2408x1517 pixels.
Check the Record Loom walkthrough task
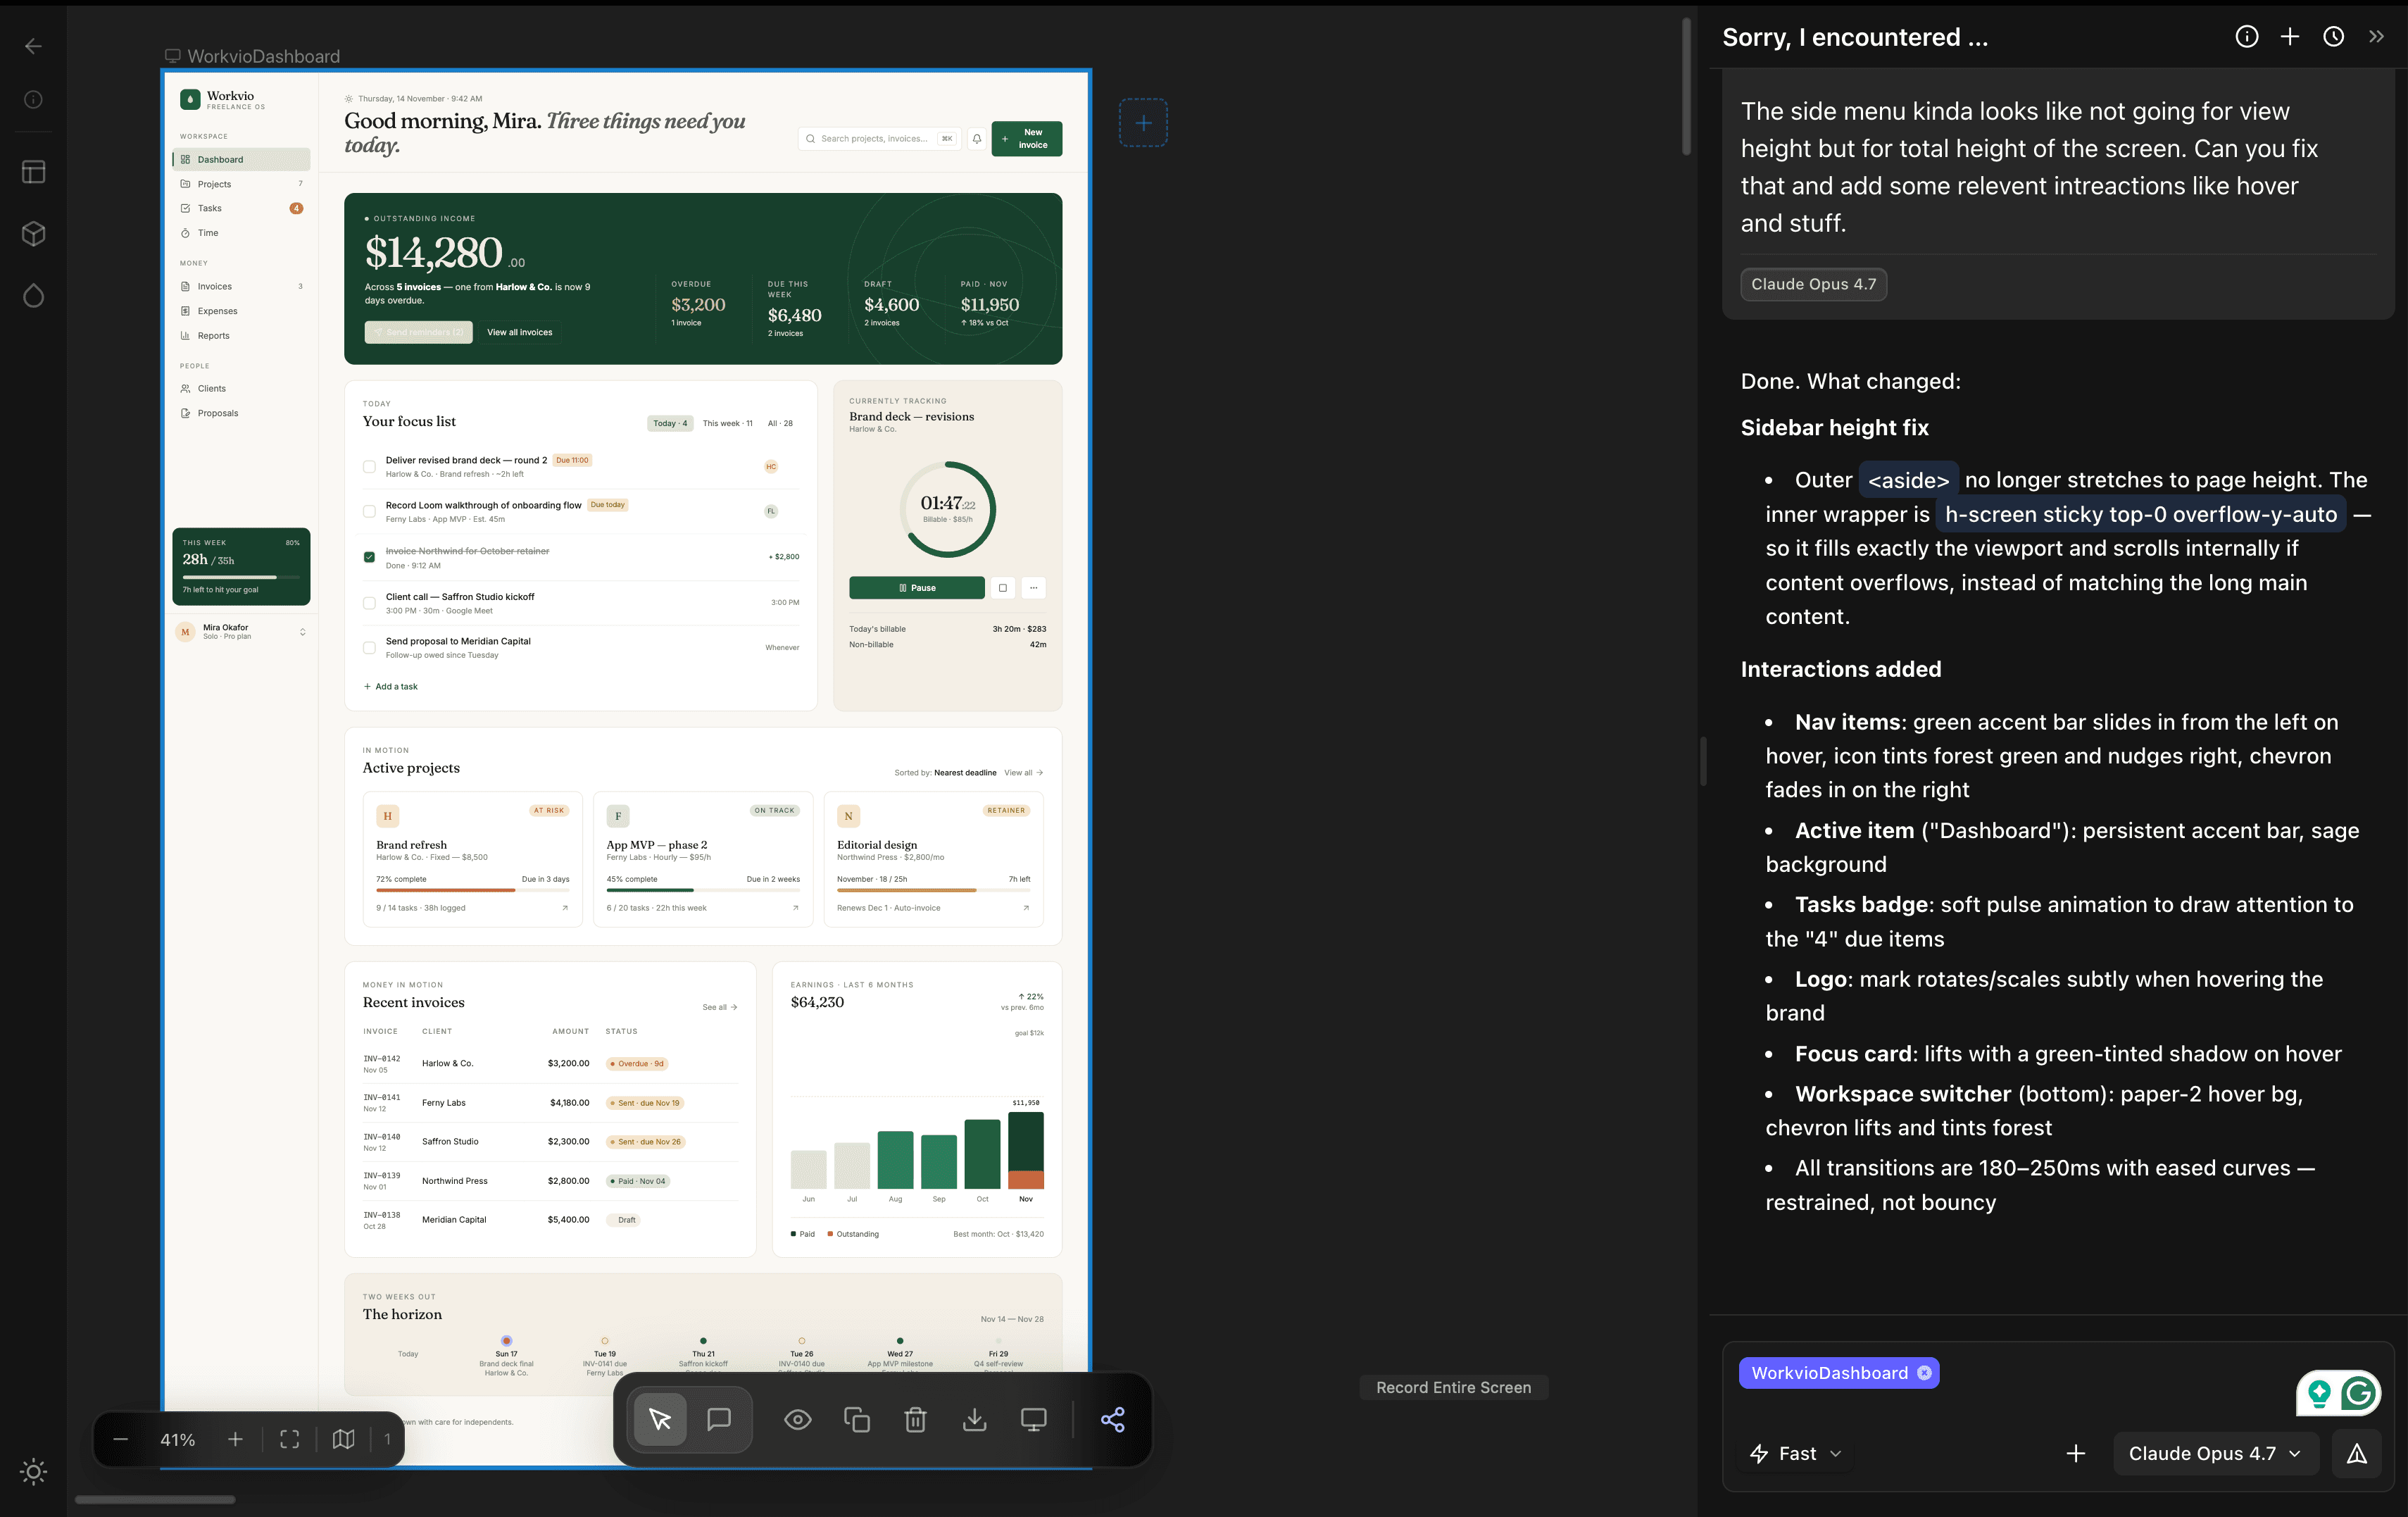coord(369,511)
